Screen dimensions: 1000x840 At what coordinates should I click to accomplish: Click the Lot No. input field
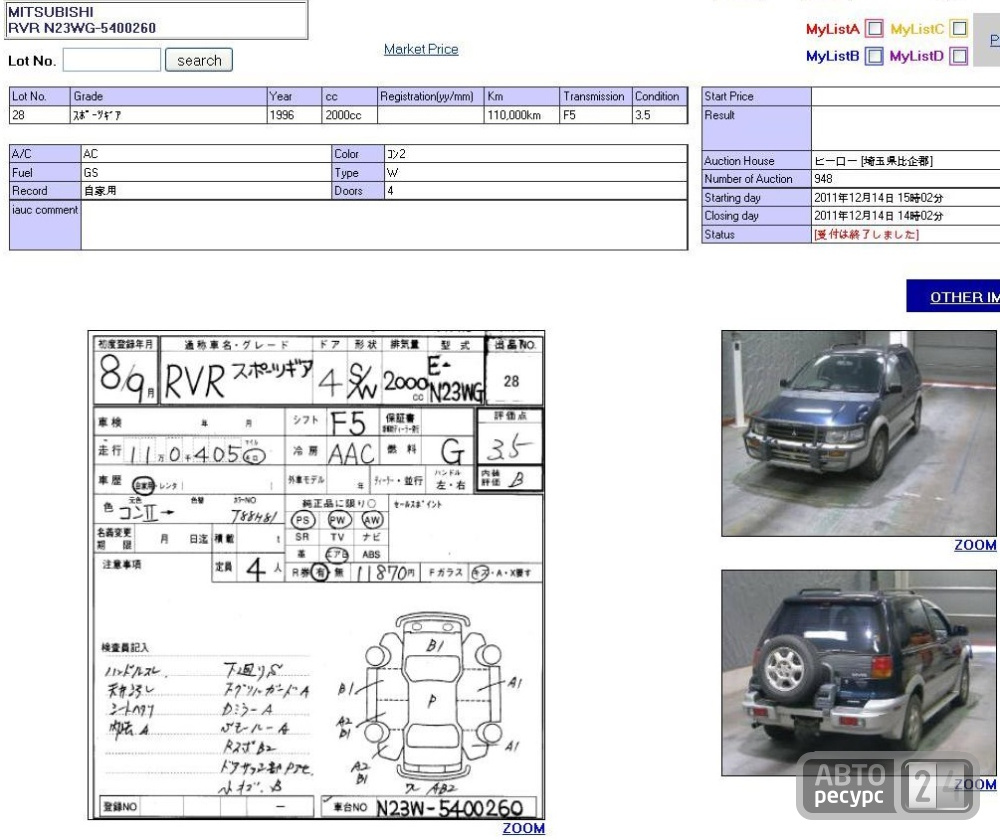click(112, 60)
